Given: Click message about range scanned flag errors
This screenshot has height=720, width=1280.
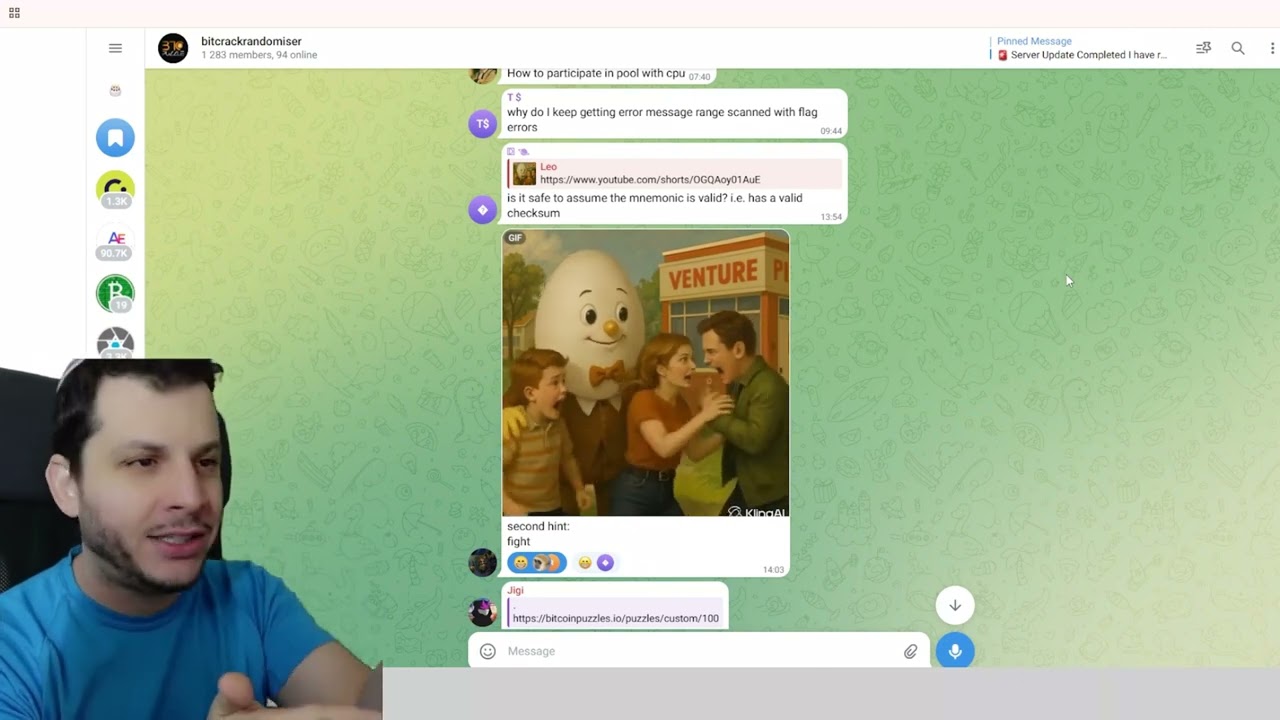Looking at the screenshot, I should click(662, 120).
